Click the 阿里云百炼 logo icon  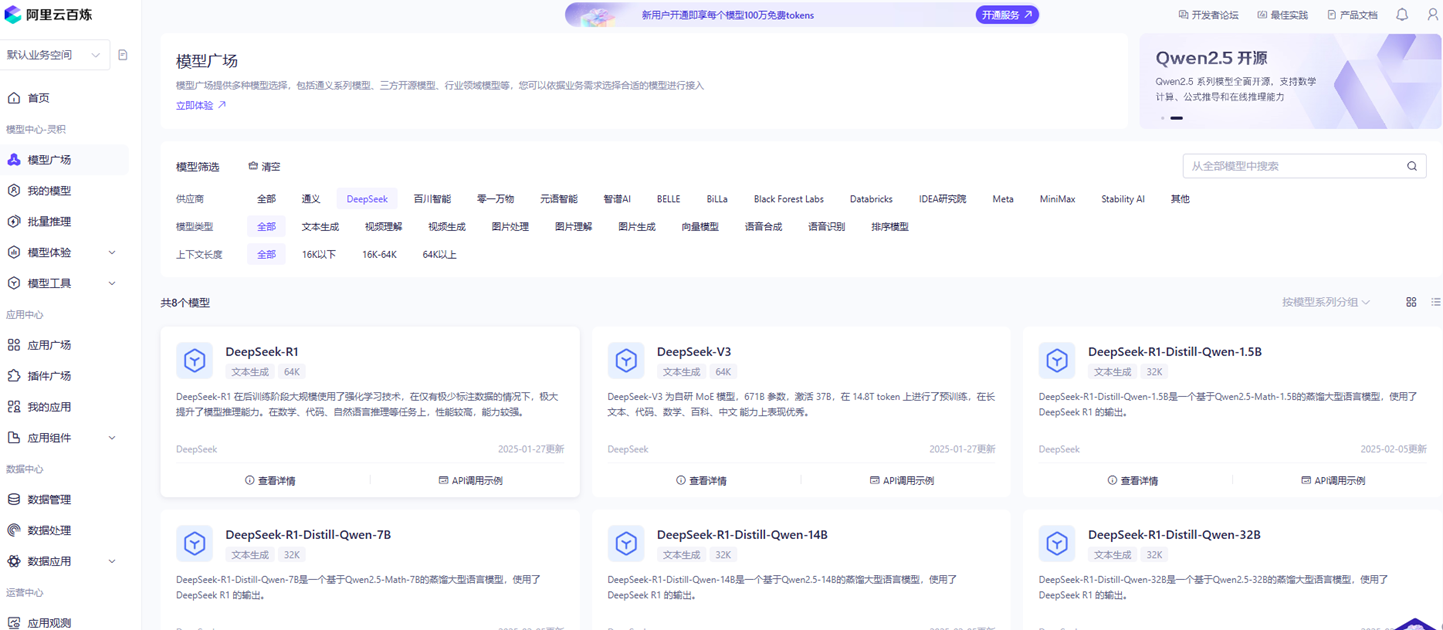[x=13, y=15]
